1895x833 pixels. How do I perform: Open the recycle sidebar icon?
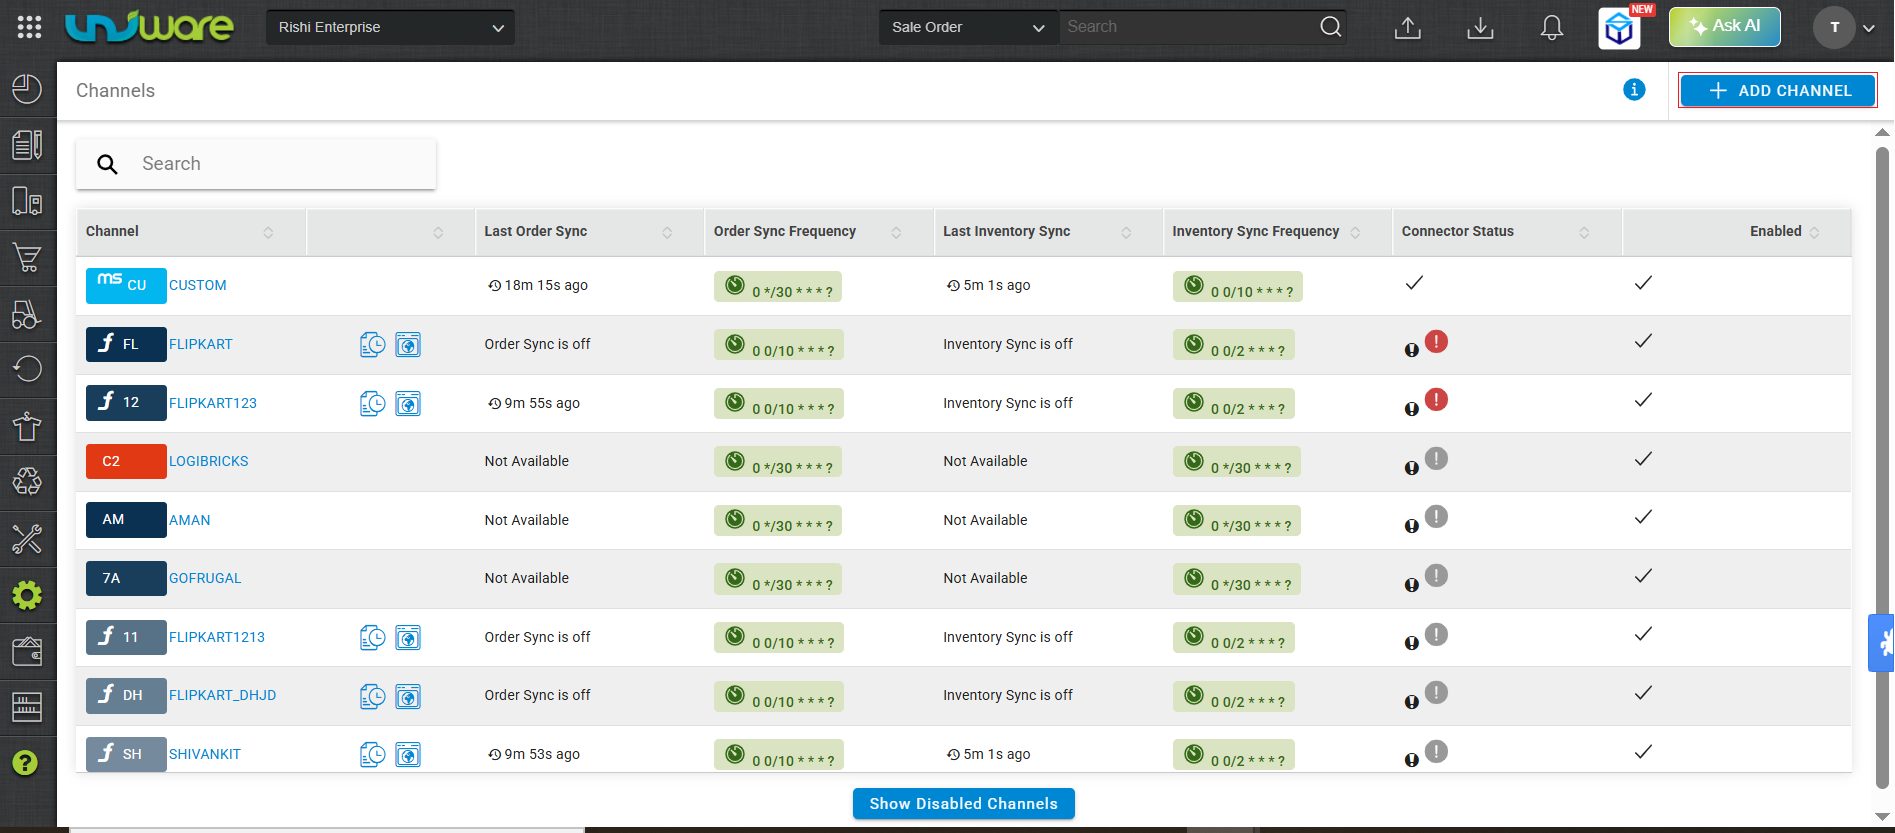click(x=27, y=482)
